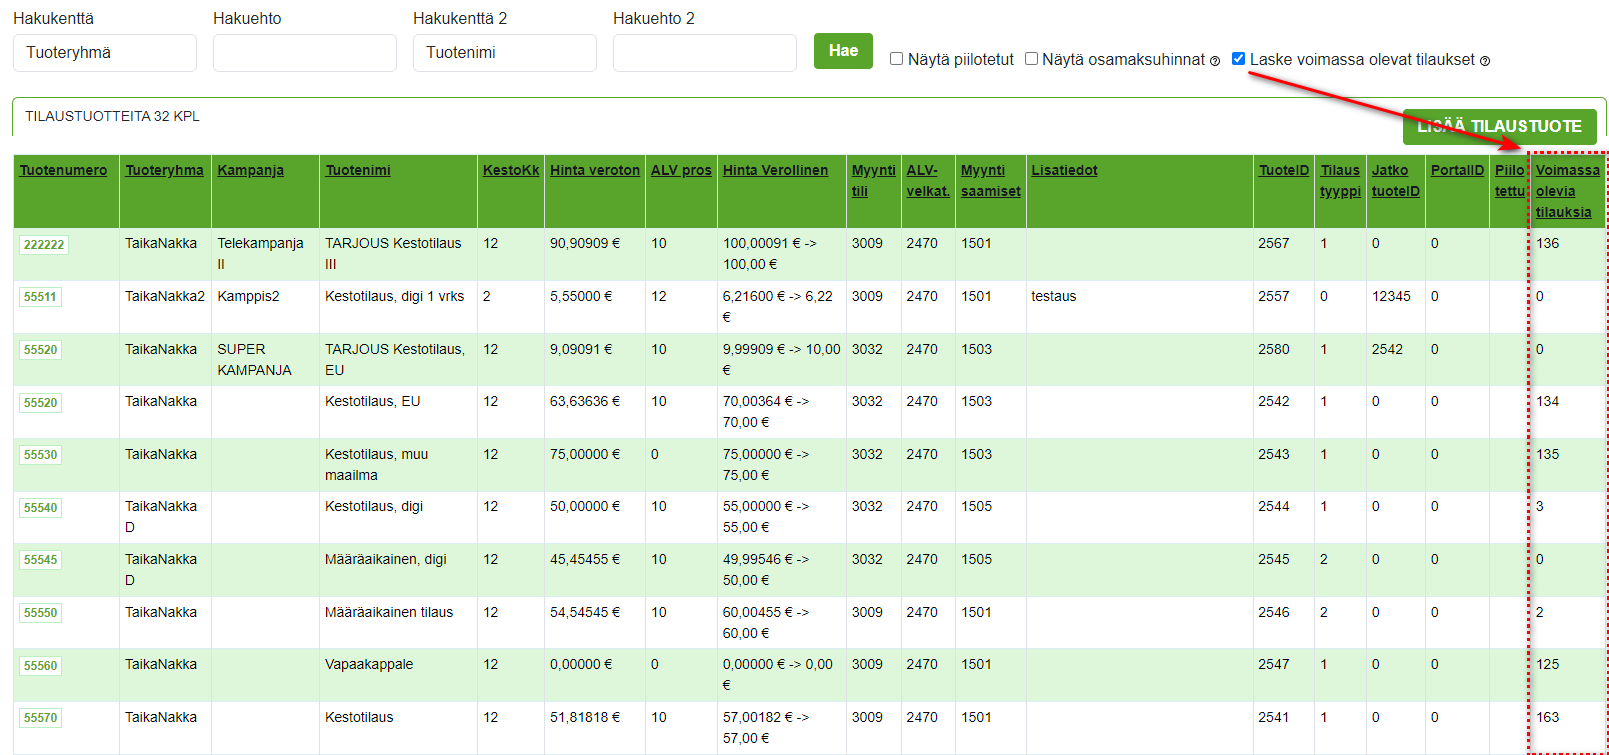Click the 136 active subscriptions value
Image resolution: width=1609 pixels, height=755 pixels.
[1548, 243]
